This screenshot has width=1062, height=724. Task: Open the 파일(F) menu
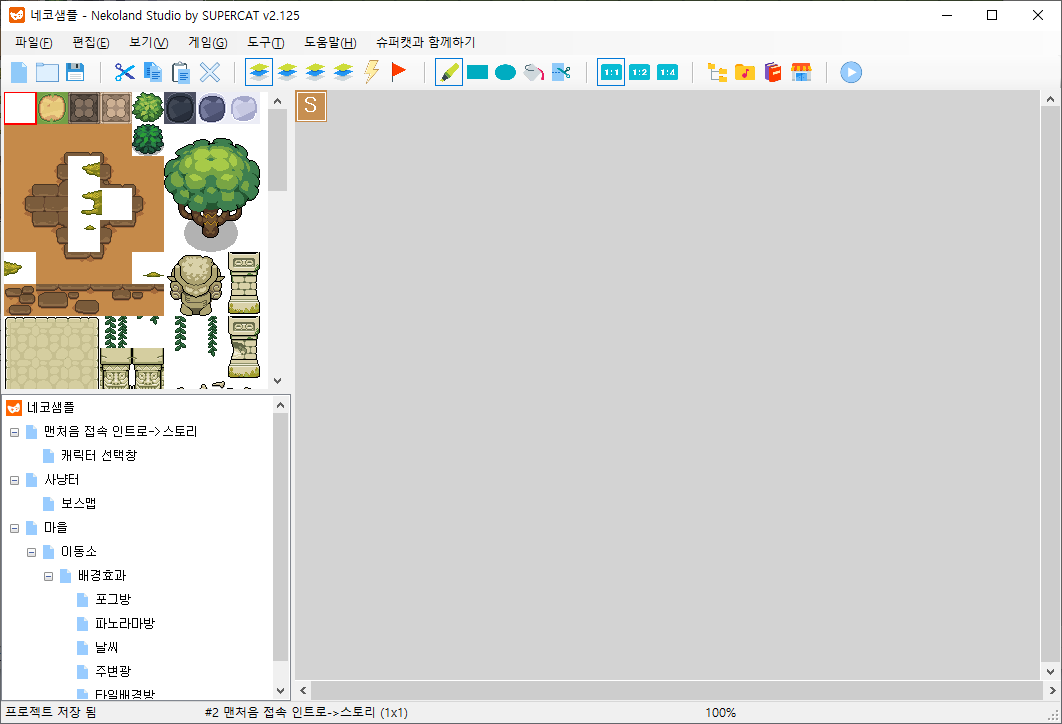34,43
